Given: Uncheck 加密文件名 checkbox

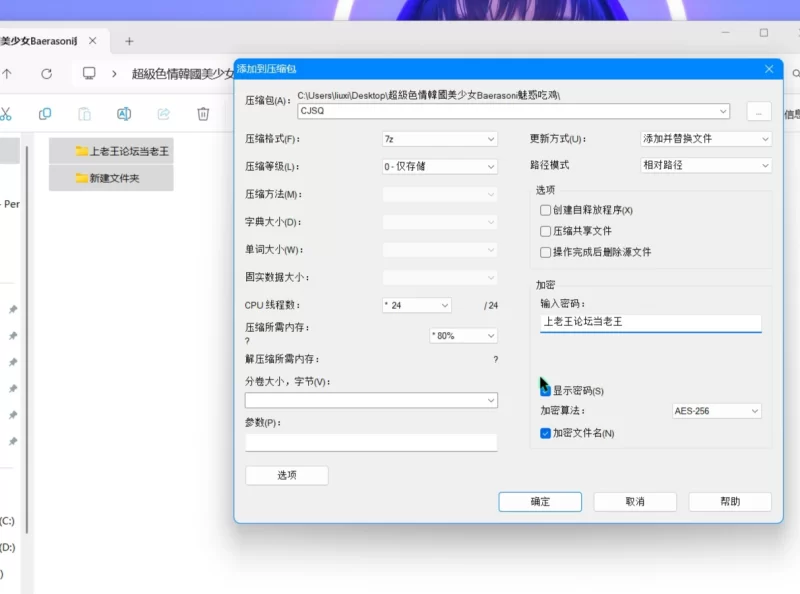Looking at the screenshot, I should point(545,433).
